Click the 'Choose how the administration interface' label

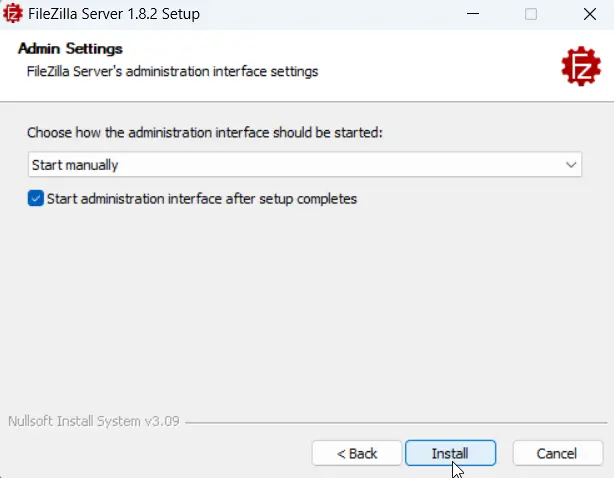(204, 132)
